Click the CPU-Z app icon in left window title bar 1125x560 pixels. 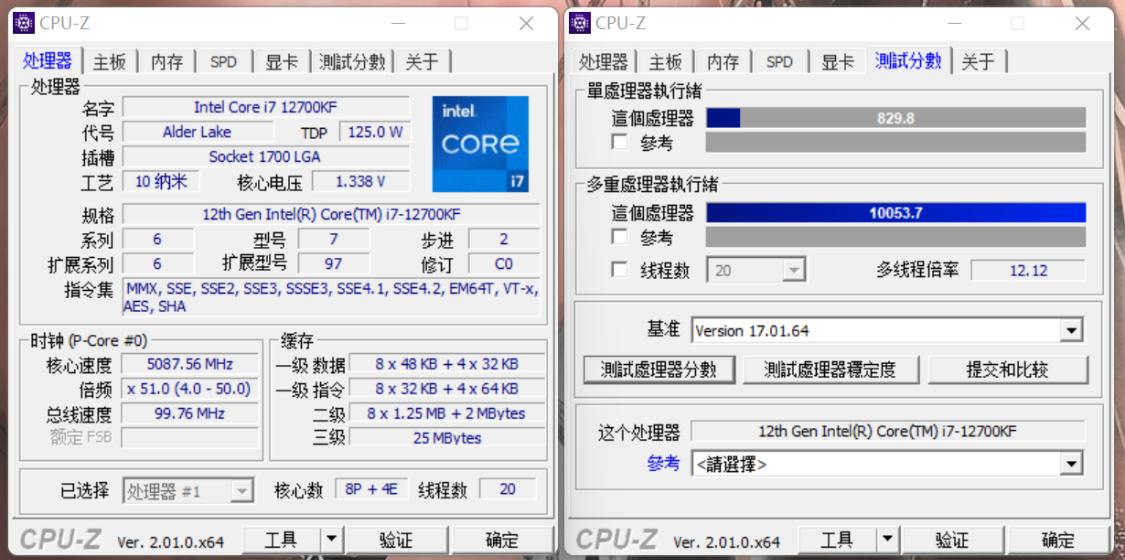tap(24, 23)
